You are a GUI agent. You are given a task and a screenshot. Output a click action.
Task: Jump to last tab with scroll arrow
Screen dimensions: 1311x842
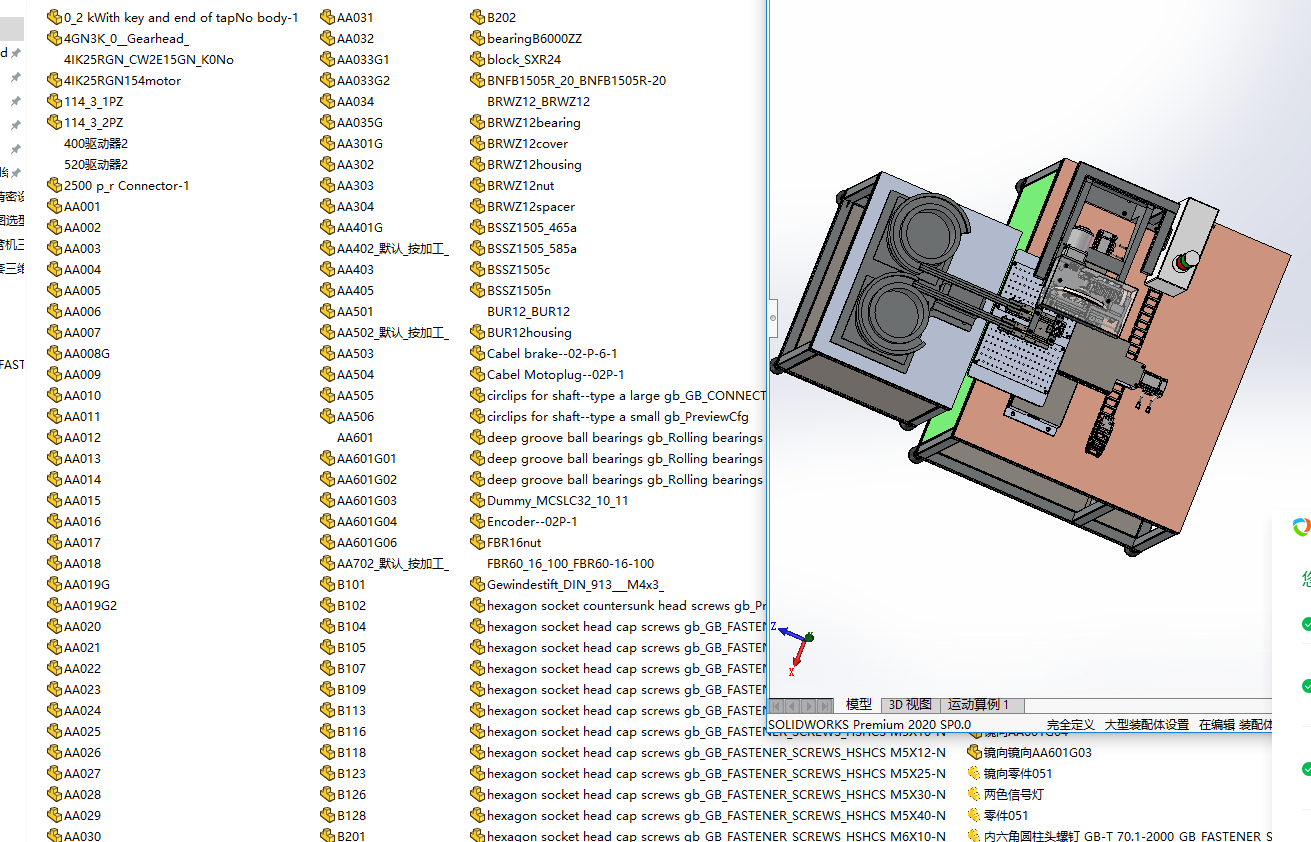(x=825, y=706)
